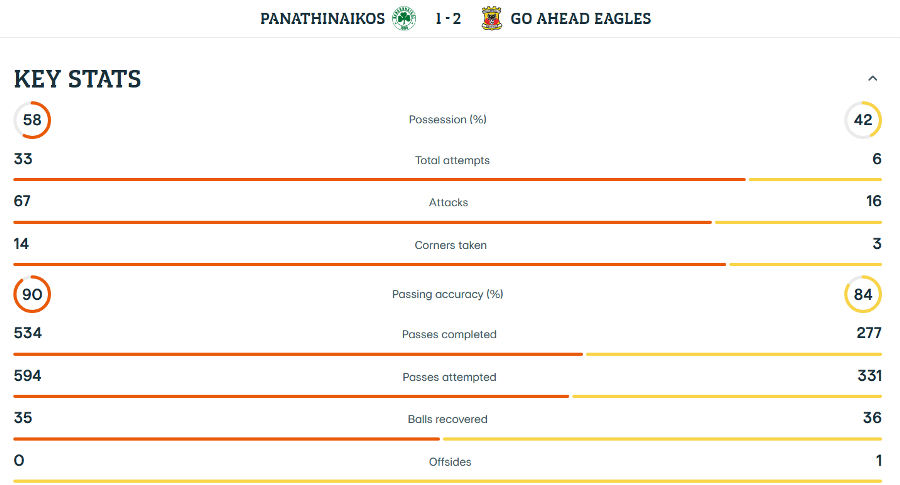Click the Panathinaikos passing accuracy circle 90
The width and height of the screenshot is (900, 485).
click(x=32, y=294)
